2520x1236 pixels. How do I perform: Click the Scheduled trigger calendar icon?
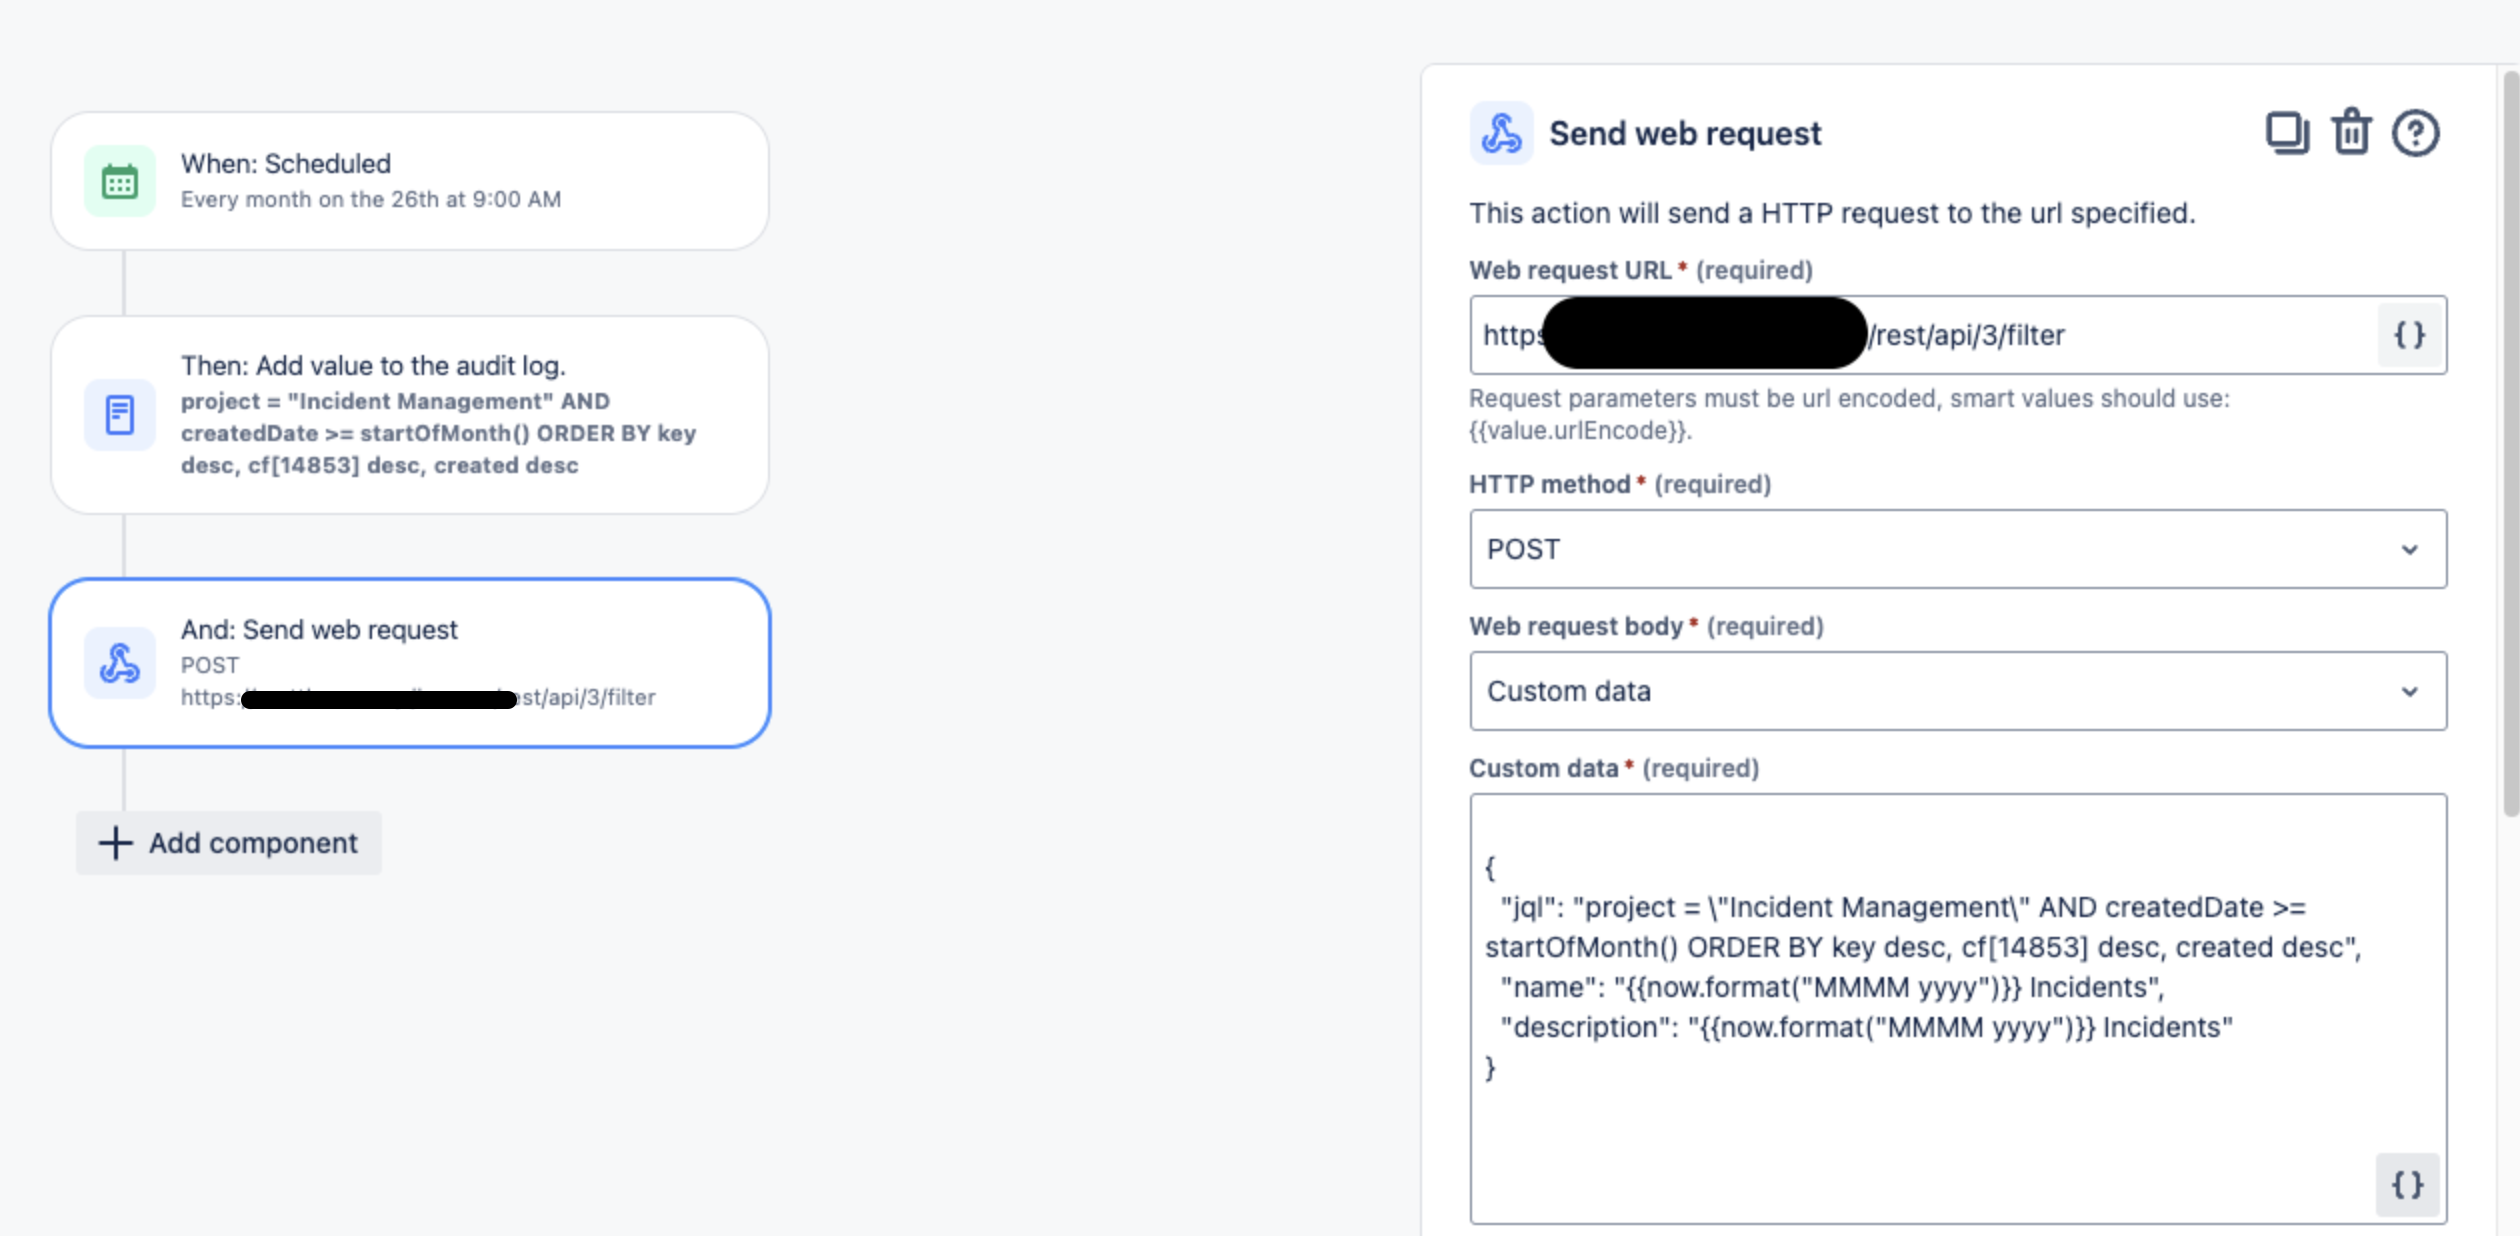(120, 181)
